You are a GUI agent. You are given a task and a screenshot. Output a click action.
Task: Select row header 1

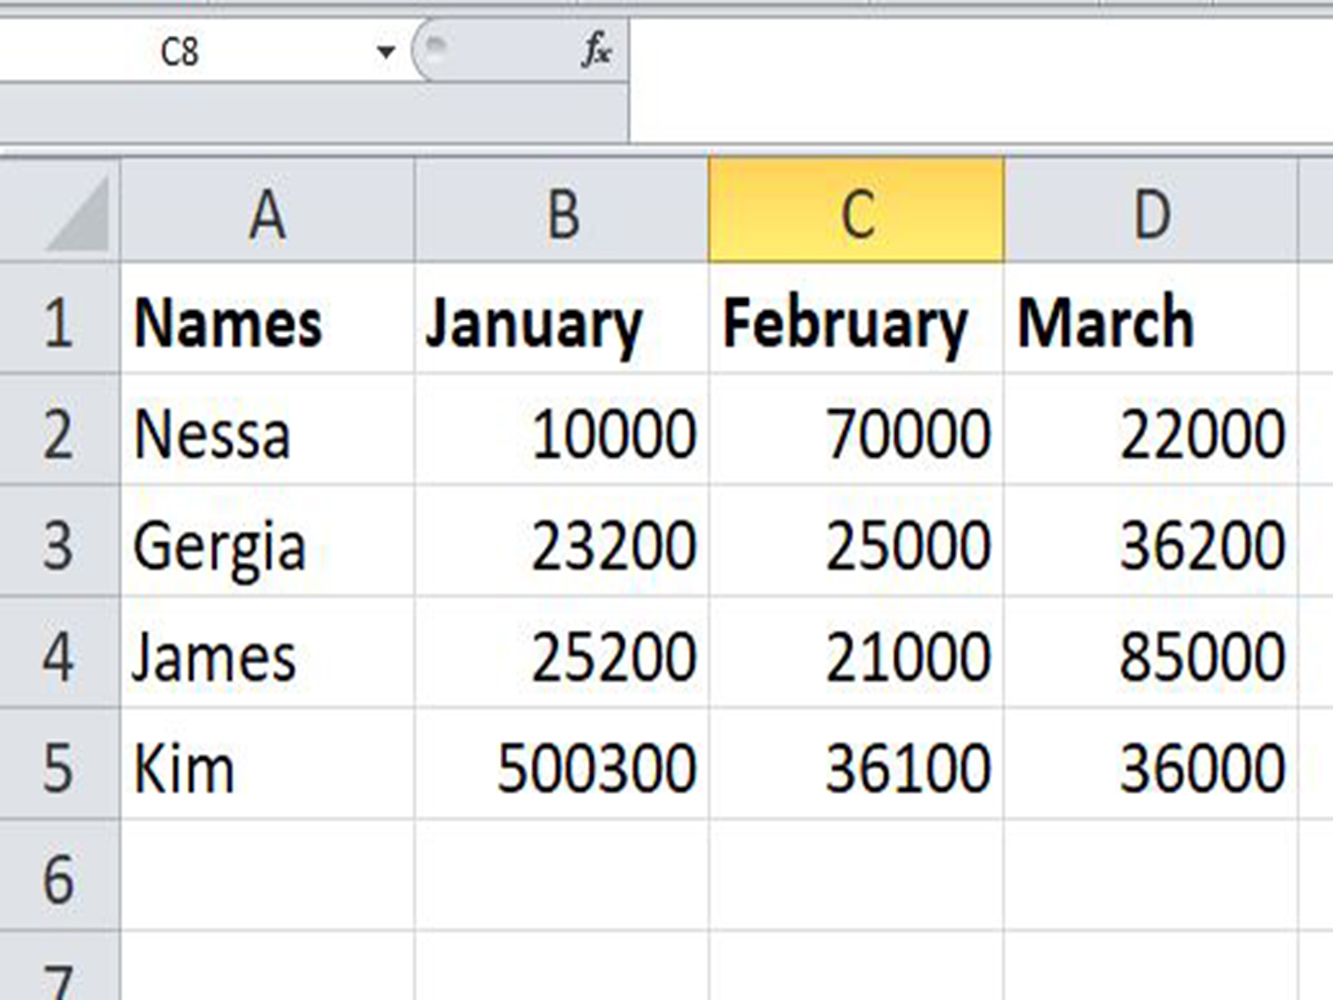click(x=58, y=322)
